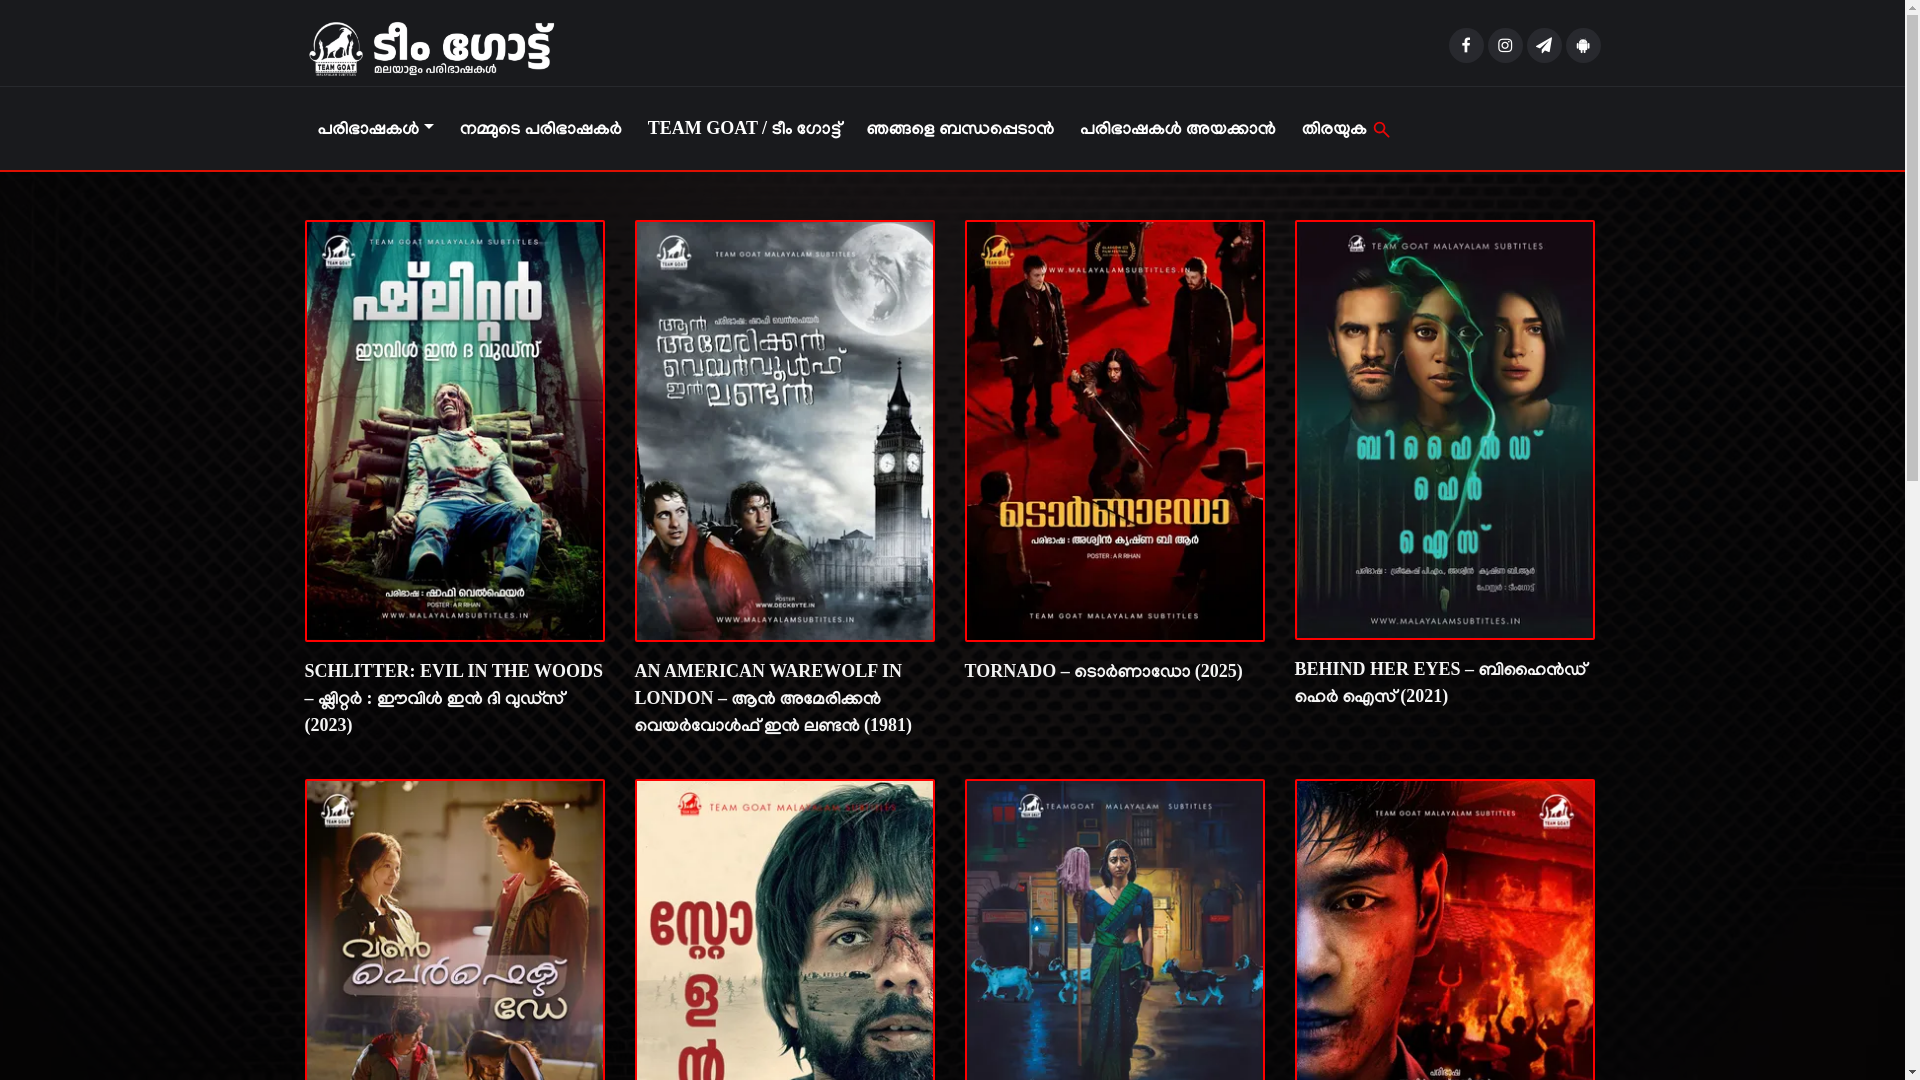Open നമ്മുടെ പരിഭാഷകർ menu item
Screen dimensions: 1920x1080
click(x=540, y=128)
